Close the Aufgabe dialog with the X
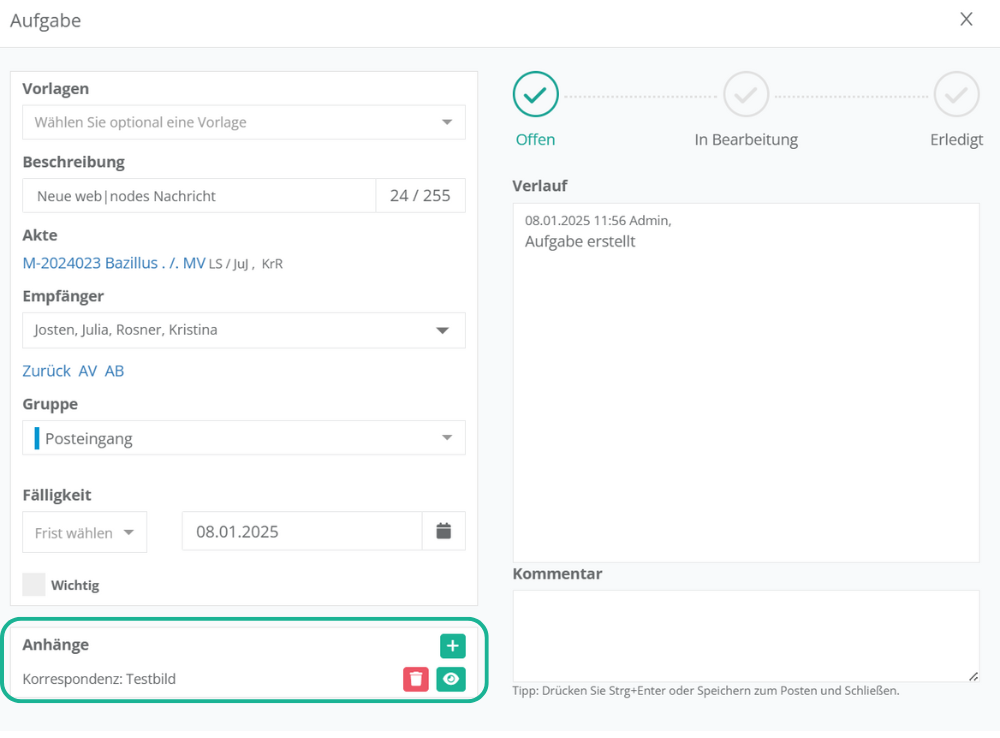The image size is (1000, 738). coord(966,20)
